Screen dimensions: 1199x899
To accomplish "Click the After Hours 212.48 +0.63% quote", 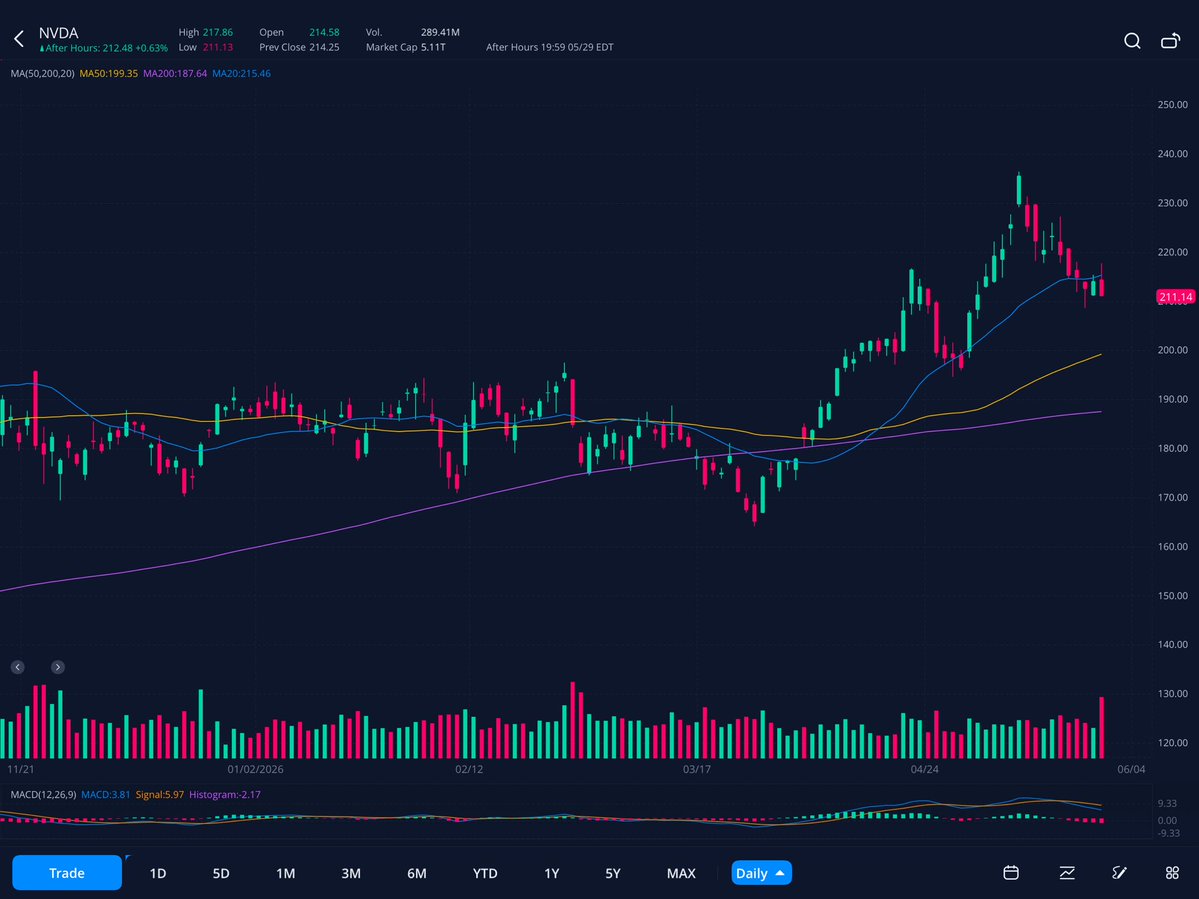I will click(x=103, y=48).
